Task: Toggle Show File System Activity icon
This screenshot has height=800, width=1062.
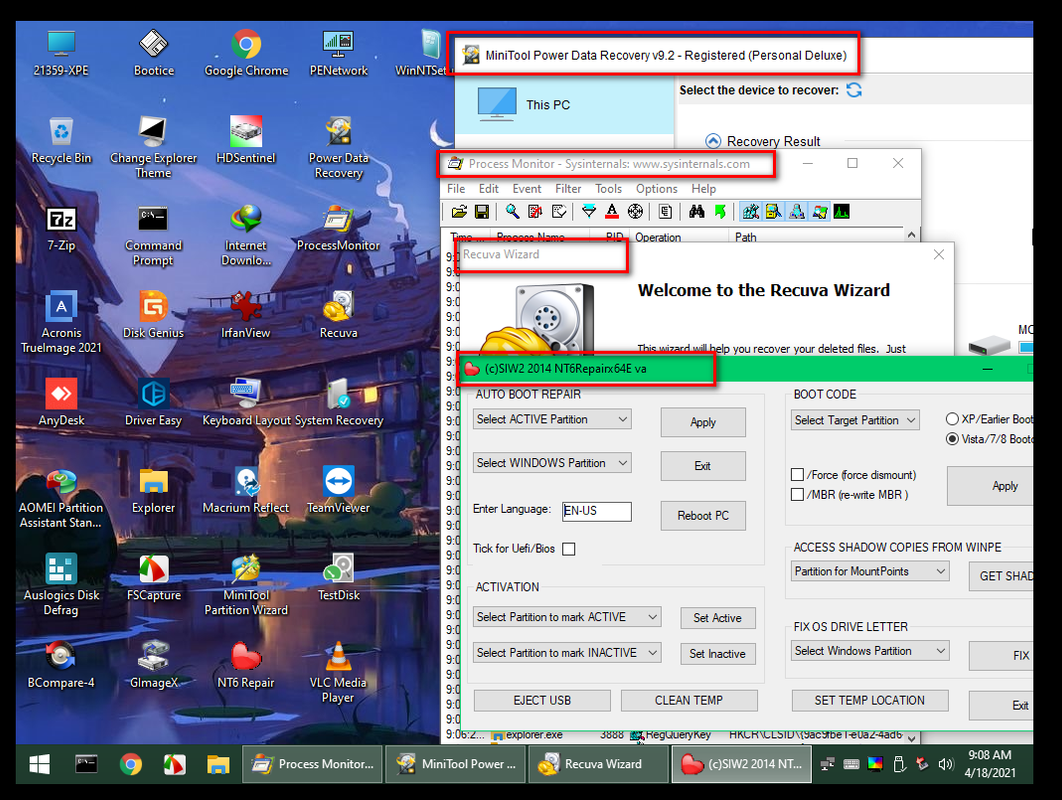Action: [x=773, y=212]
